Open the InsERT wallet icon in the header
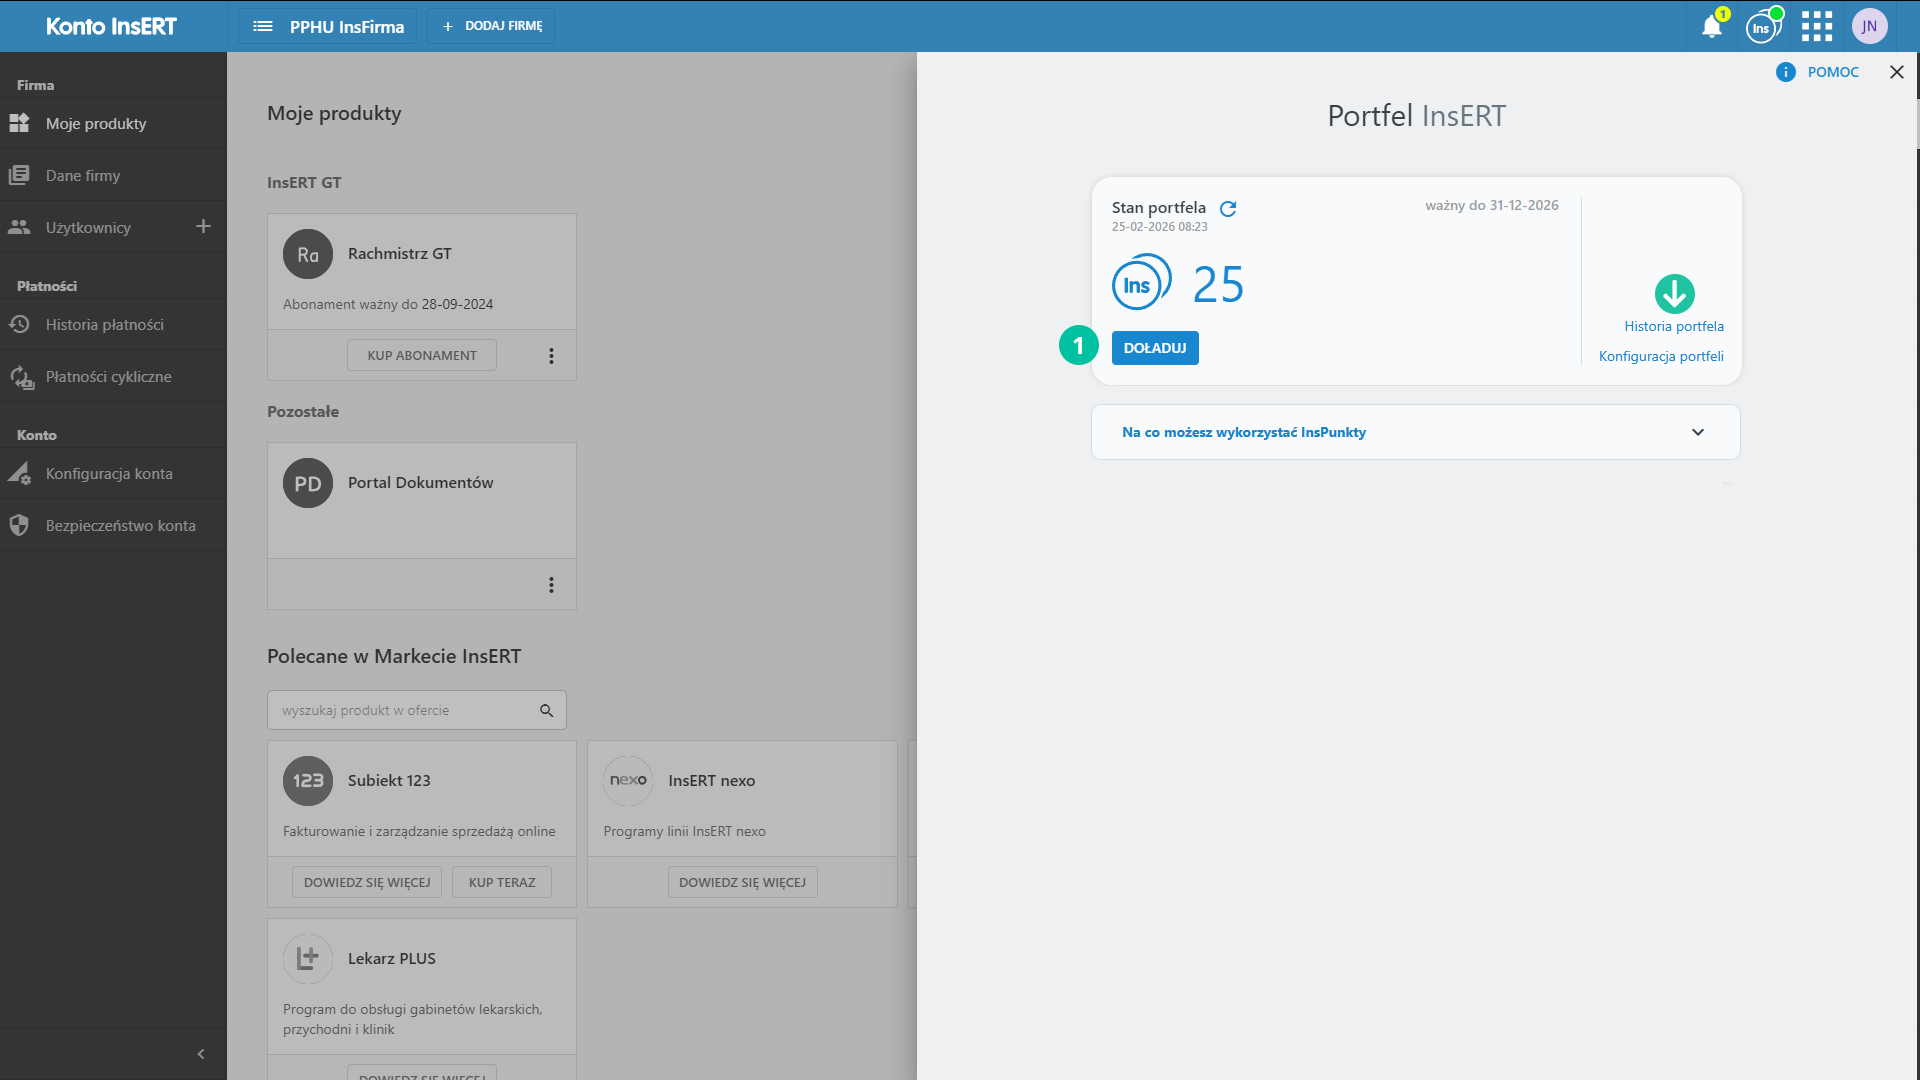Image resolution: width=1920 pixels, height=1080 pixels. [x=1762, y=27]
